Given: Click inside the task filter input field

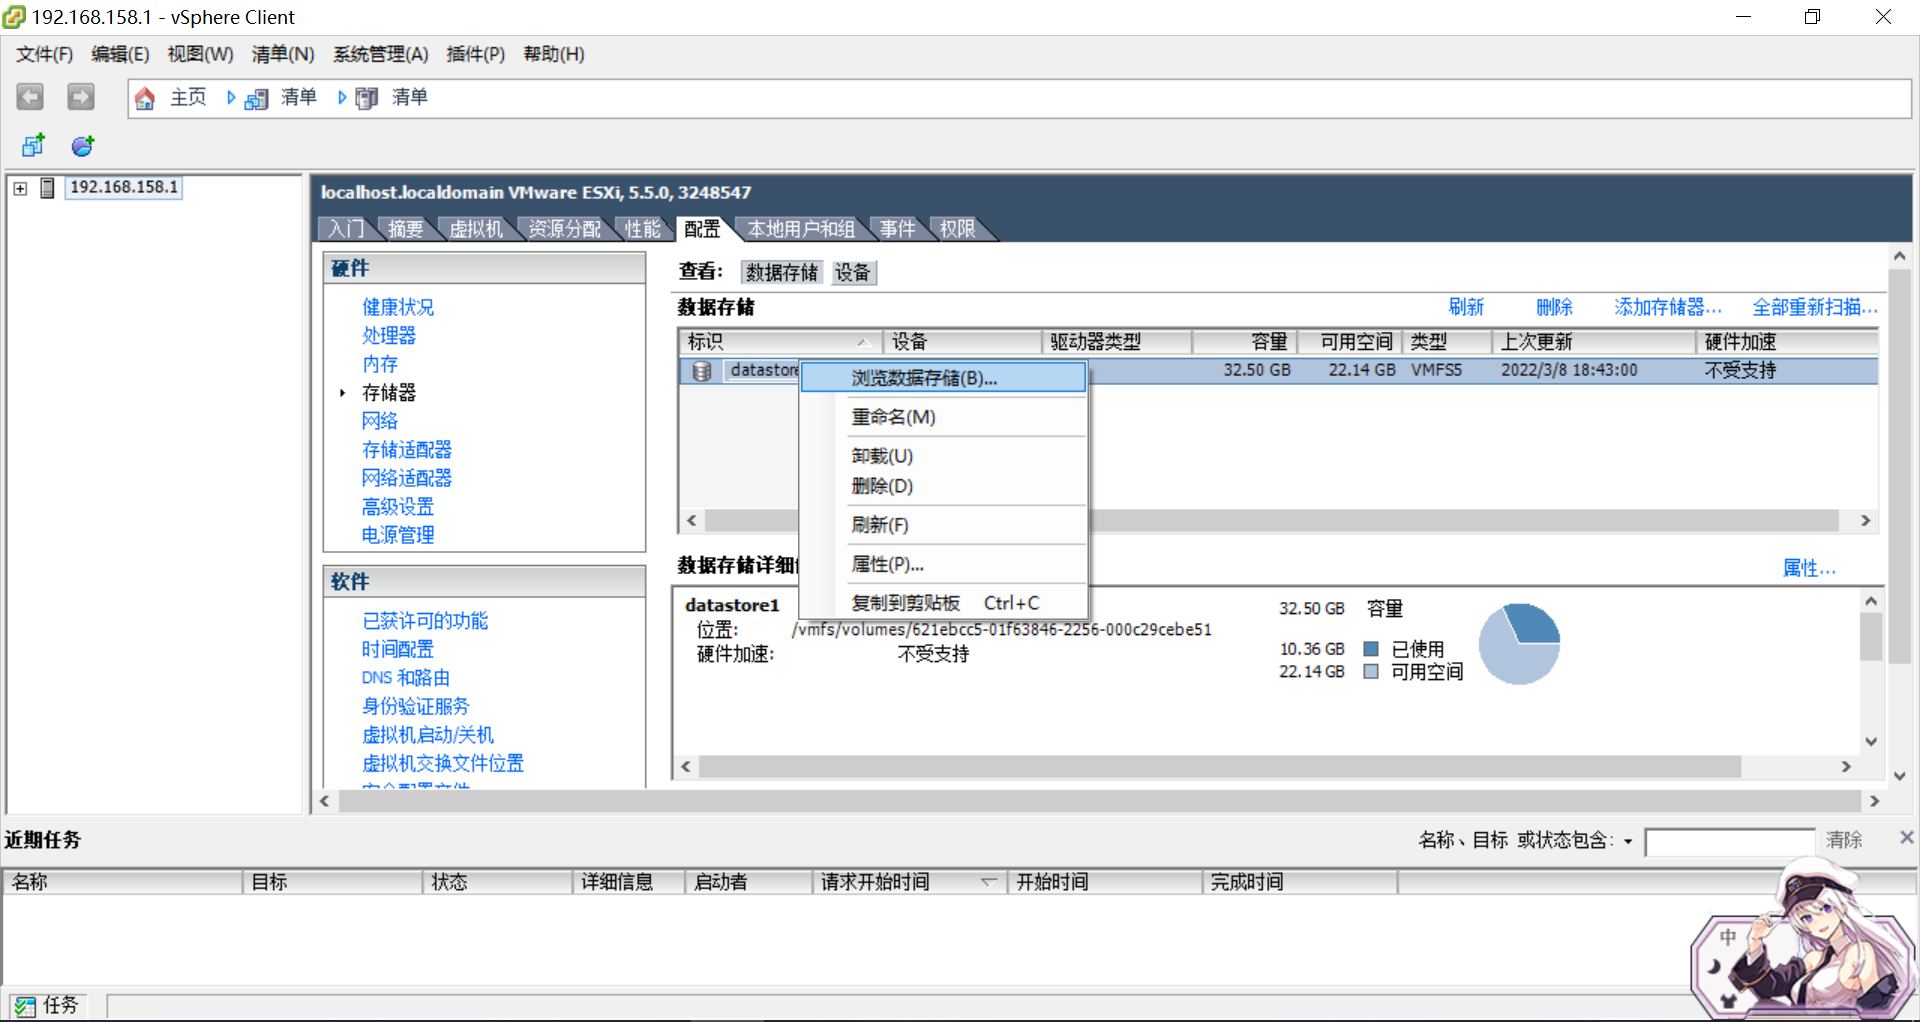Looking at the screenshot, I should tap(1730, 841).
